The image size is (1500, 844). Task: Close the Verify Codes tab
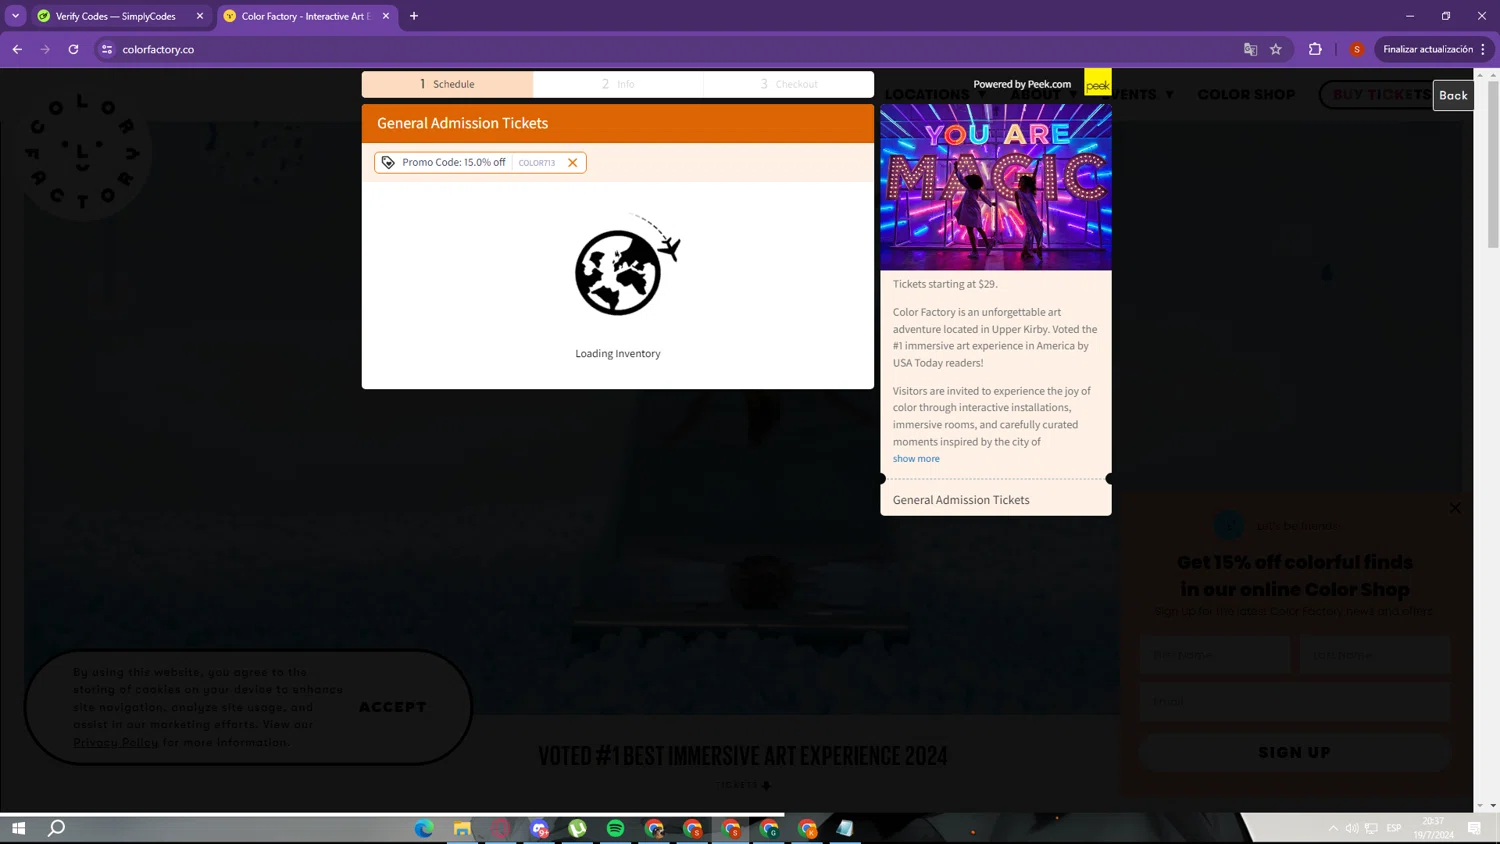pyautogui.click(x=200, y=16)
